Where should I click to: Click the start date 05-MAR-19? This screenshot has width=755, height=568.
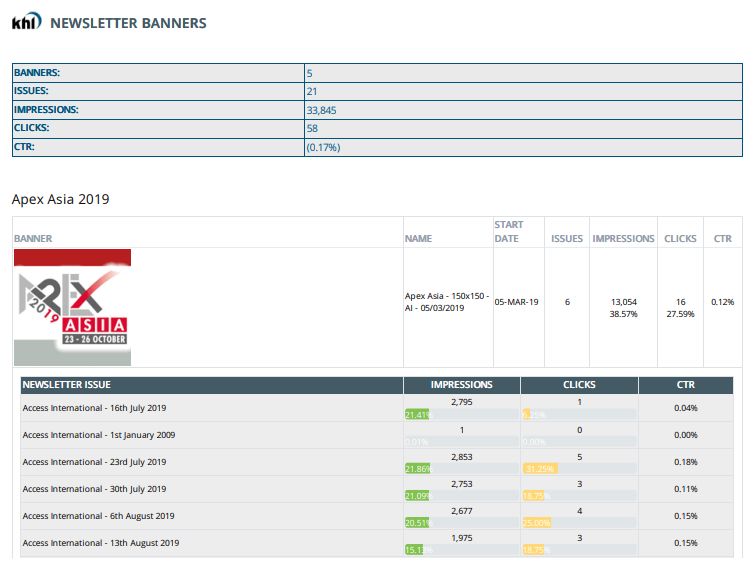click(516, 302)
